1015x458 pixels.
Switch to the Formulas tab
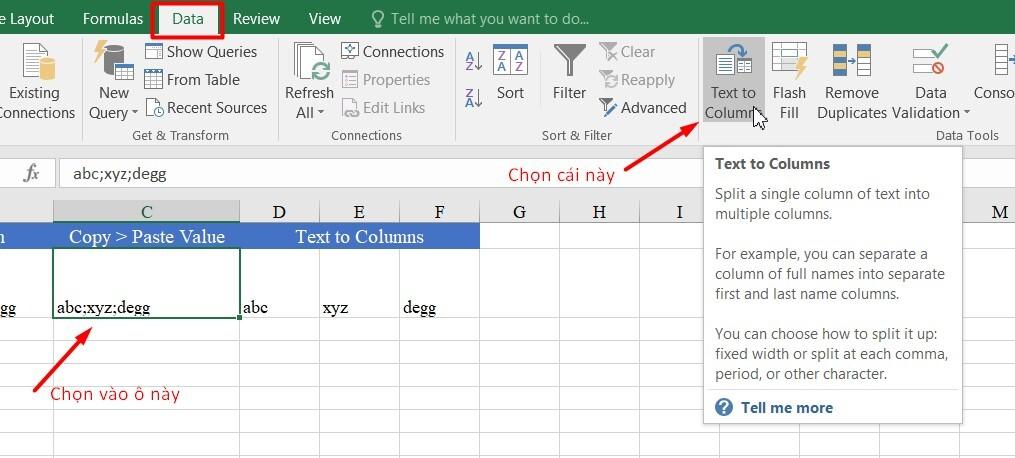coord(113,18)
